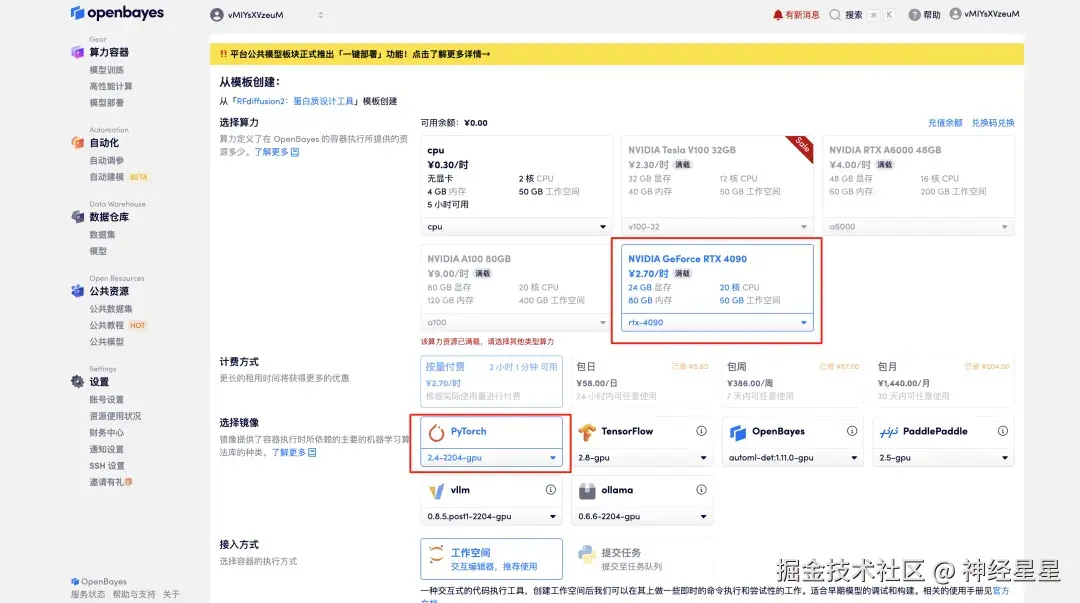Image resolution: width=1080 pixels, height=603 pixels.
Task: Click the 工作空间 workspace icon
Action: (x=436, y=554)
